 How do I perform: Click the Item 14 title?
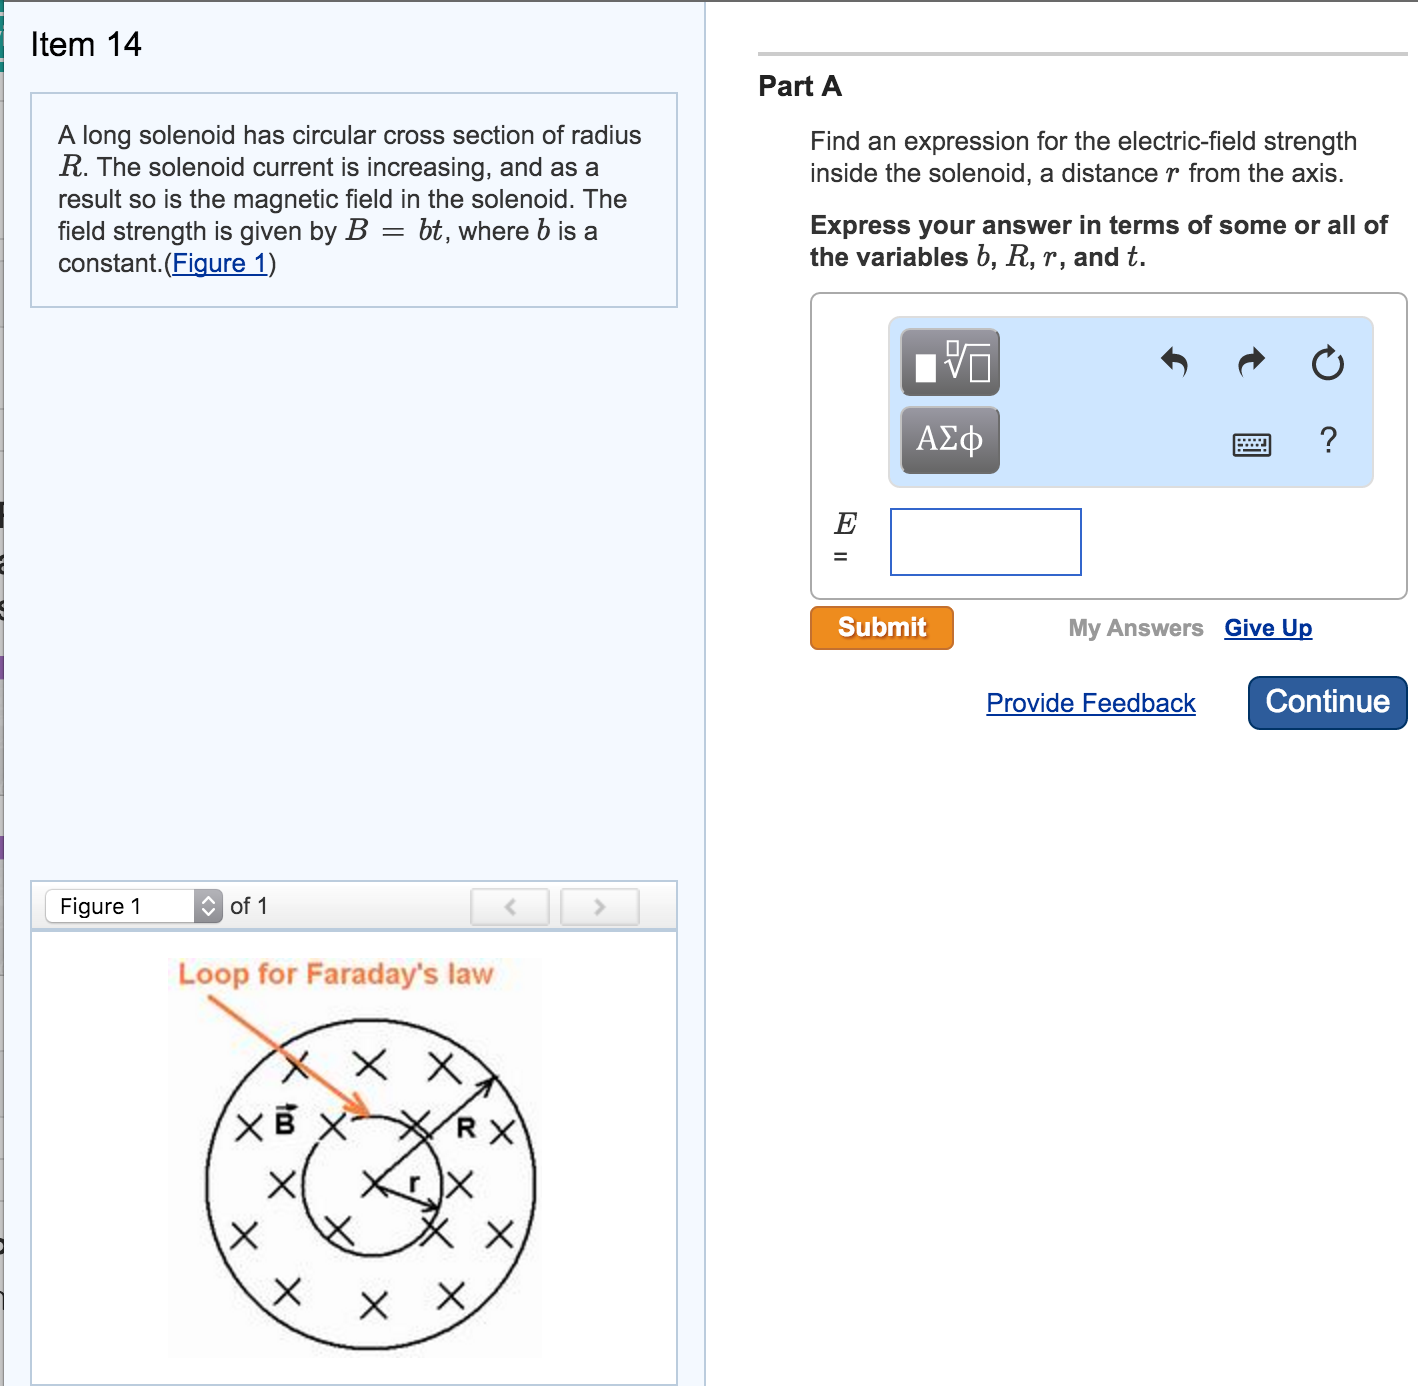pyautogui.click(x=86, y=44)
